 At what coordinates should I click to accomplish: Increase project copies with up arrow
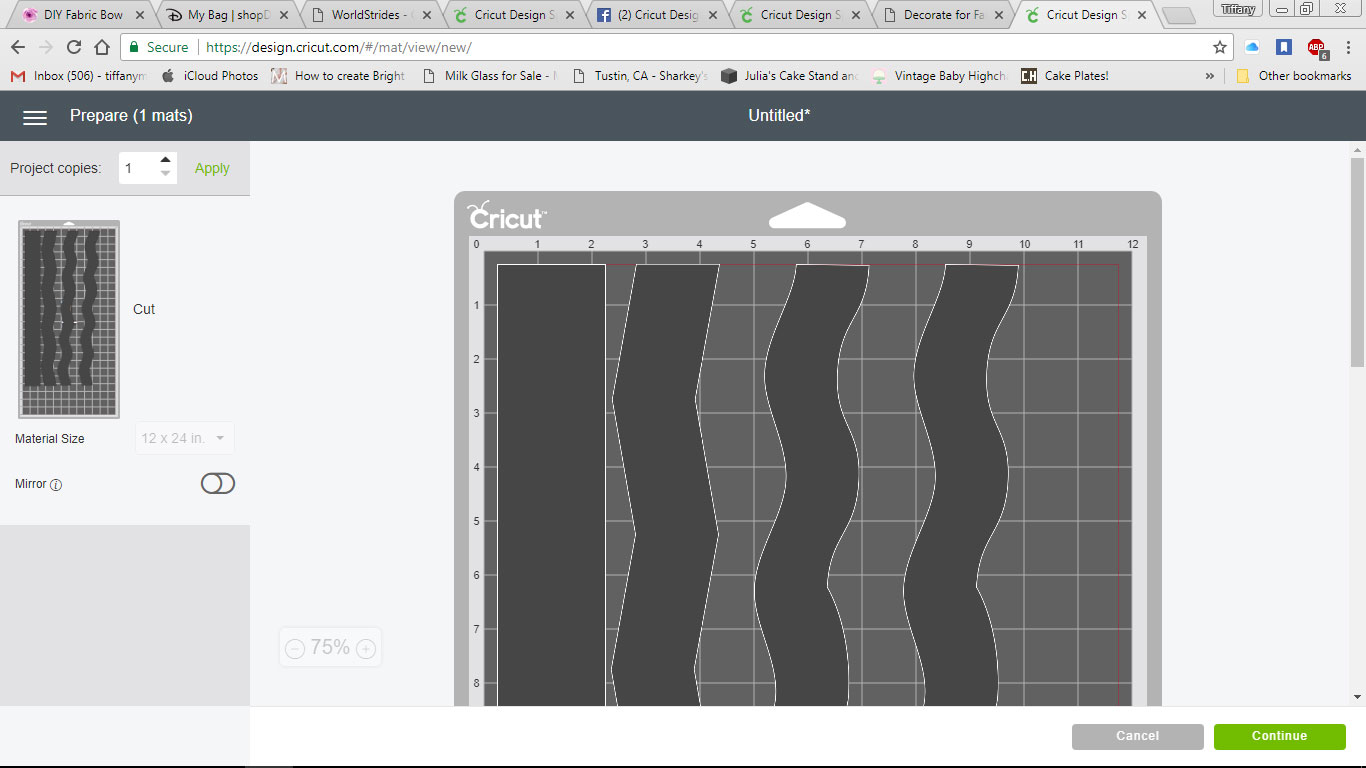coord(166,160)
